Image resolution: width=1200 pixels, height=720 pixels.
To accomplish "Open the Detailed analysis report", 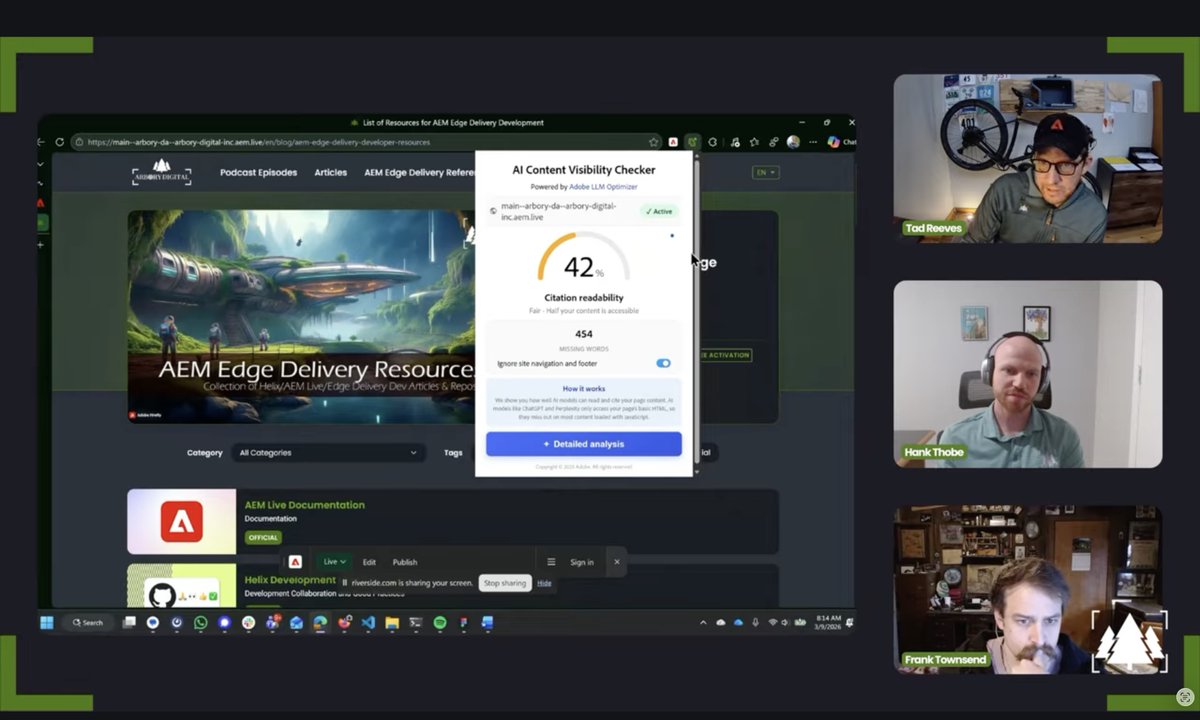I will [584, 444].
